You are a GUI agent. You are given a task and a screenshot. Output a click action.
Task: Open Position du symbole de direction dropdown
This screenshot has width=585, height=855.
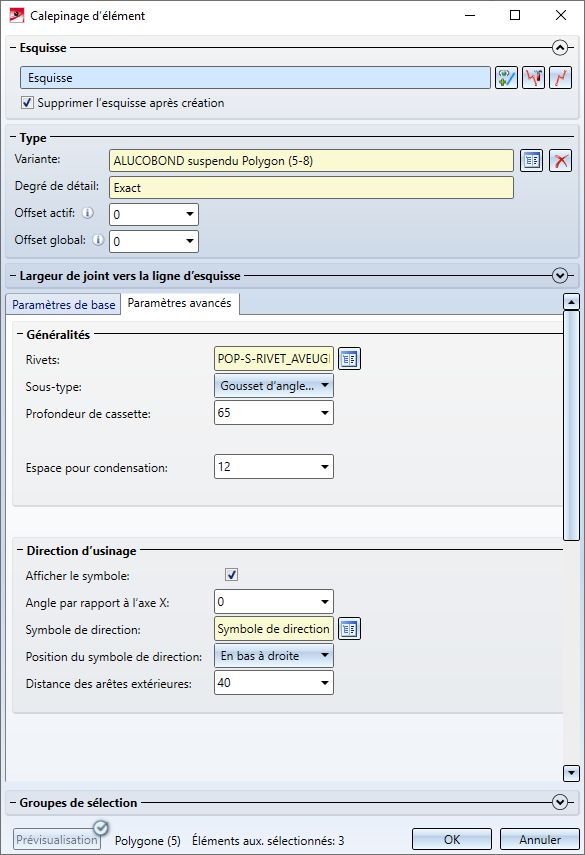click(x=274, y=656)
